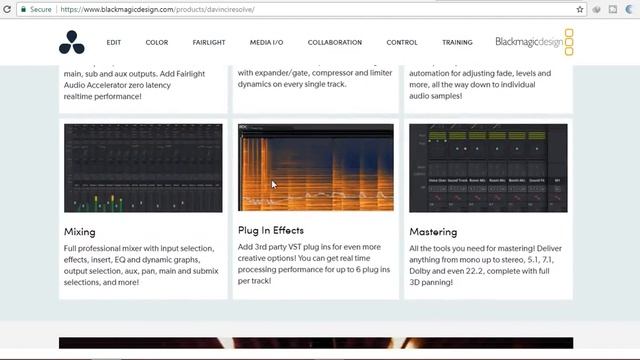The width and height of the screenshot is (640, 360).
Task: Open the EDIT menu item
Action: pos(113,42)
